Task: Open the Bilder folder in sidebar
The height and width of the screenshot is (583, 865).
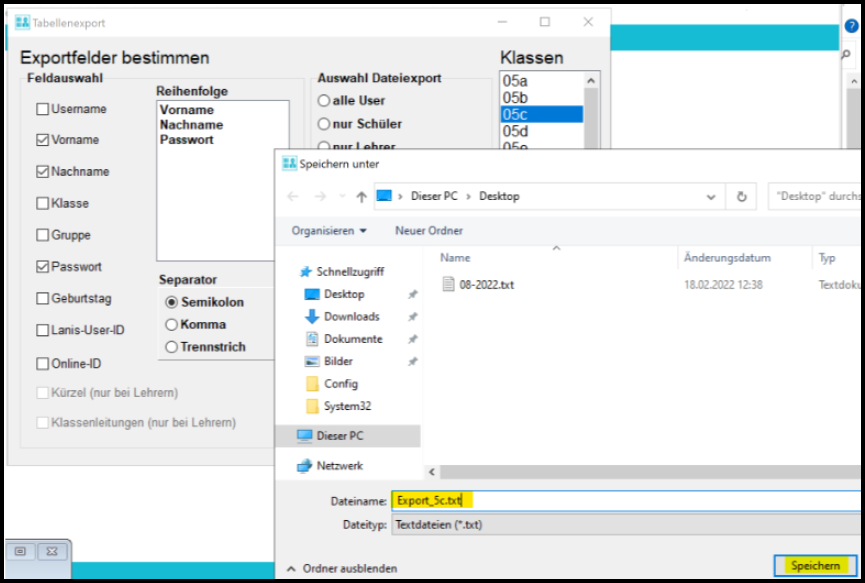Action: [x=338, y=361]
